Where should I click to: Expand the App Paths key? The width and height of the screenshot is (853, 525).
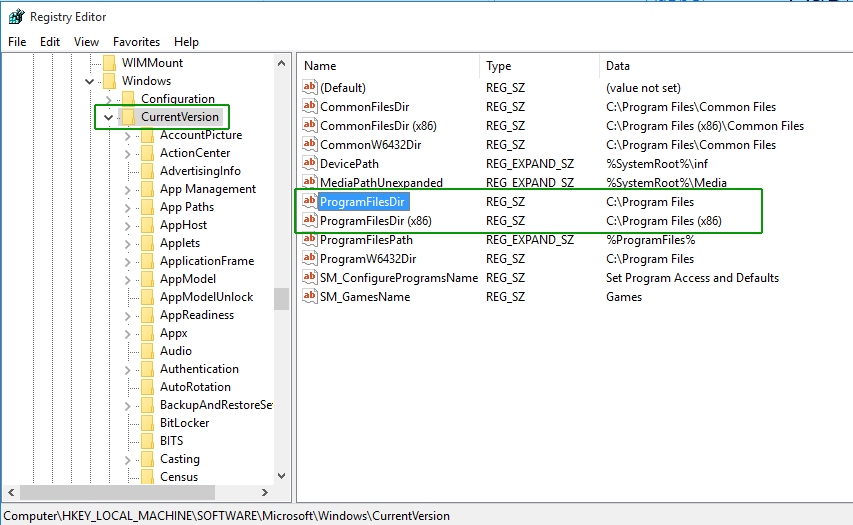pos(128,208)
